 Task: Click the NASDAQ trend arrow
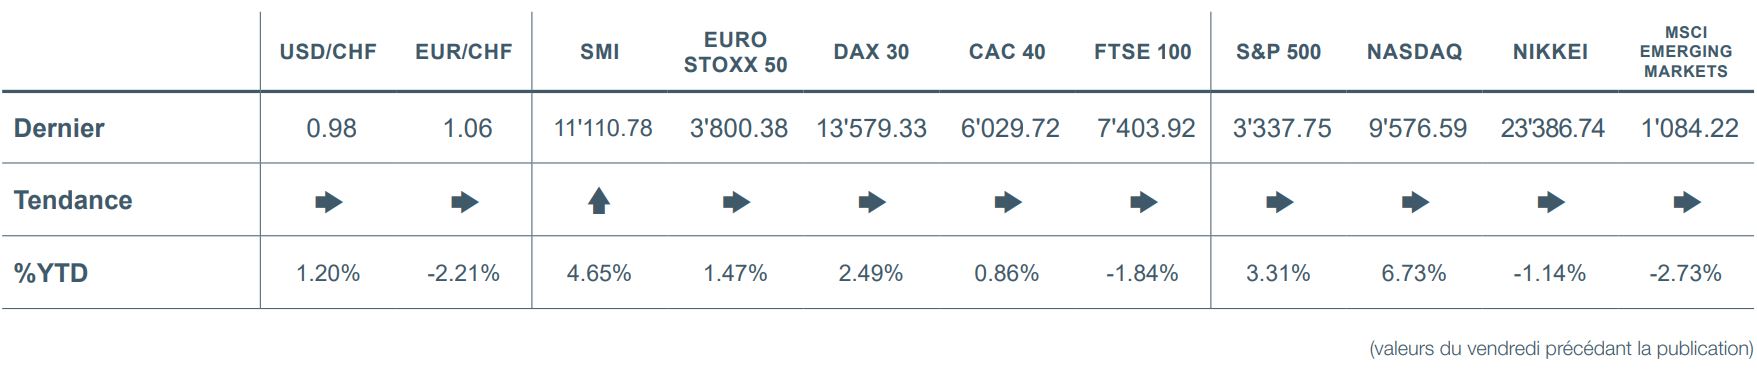point(1415,202)
